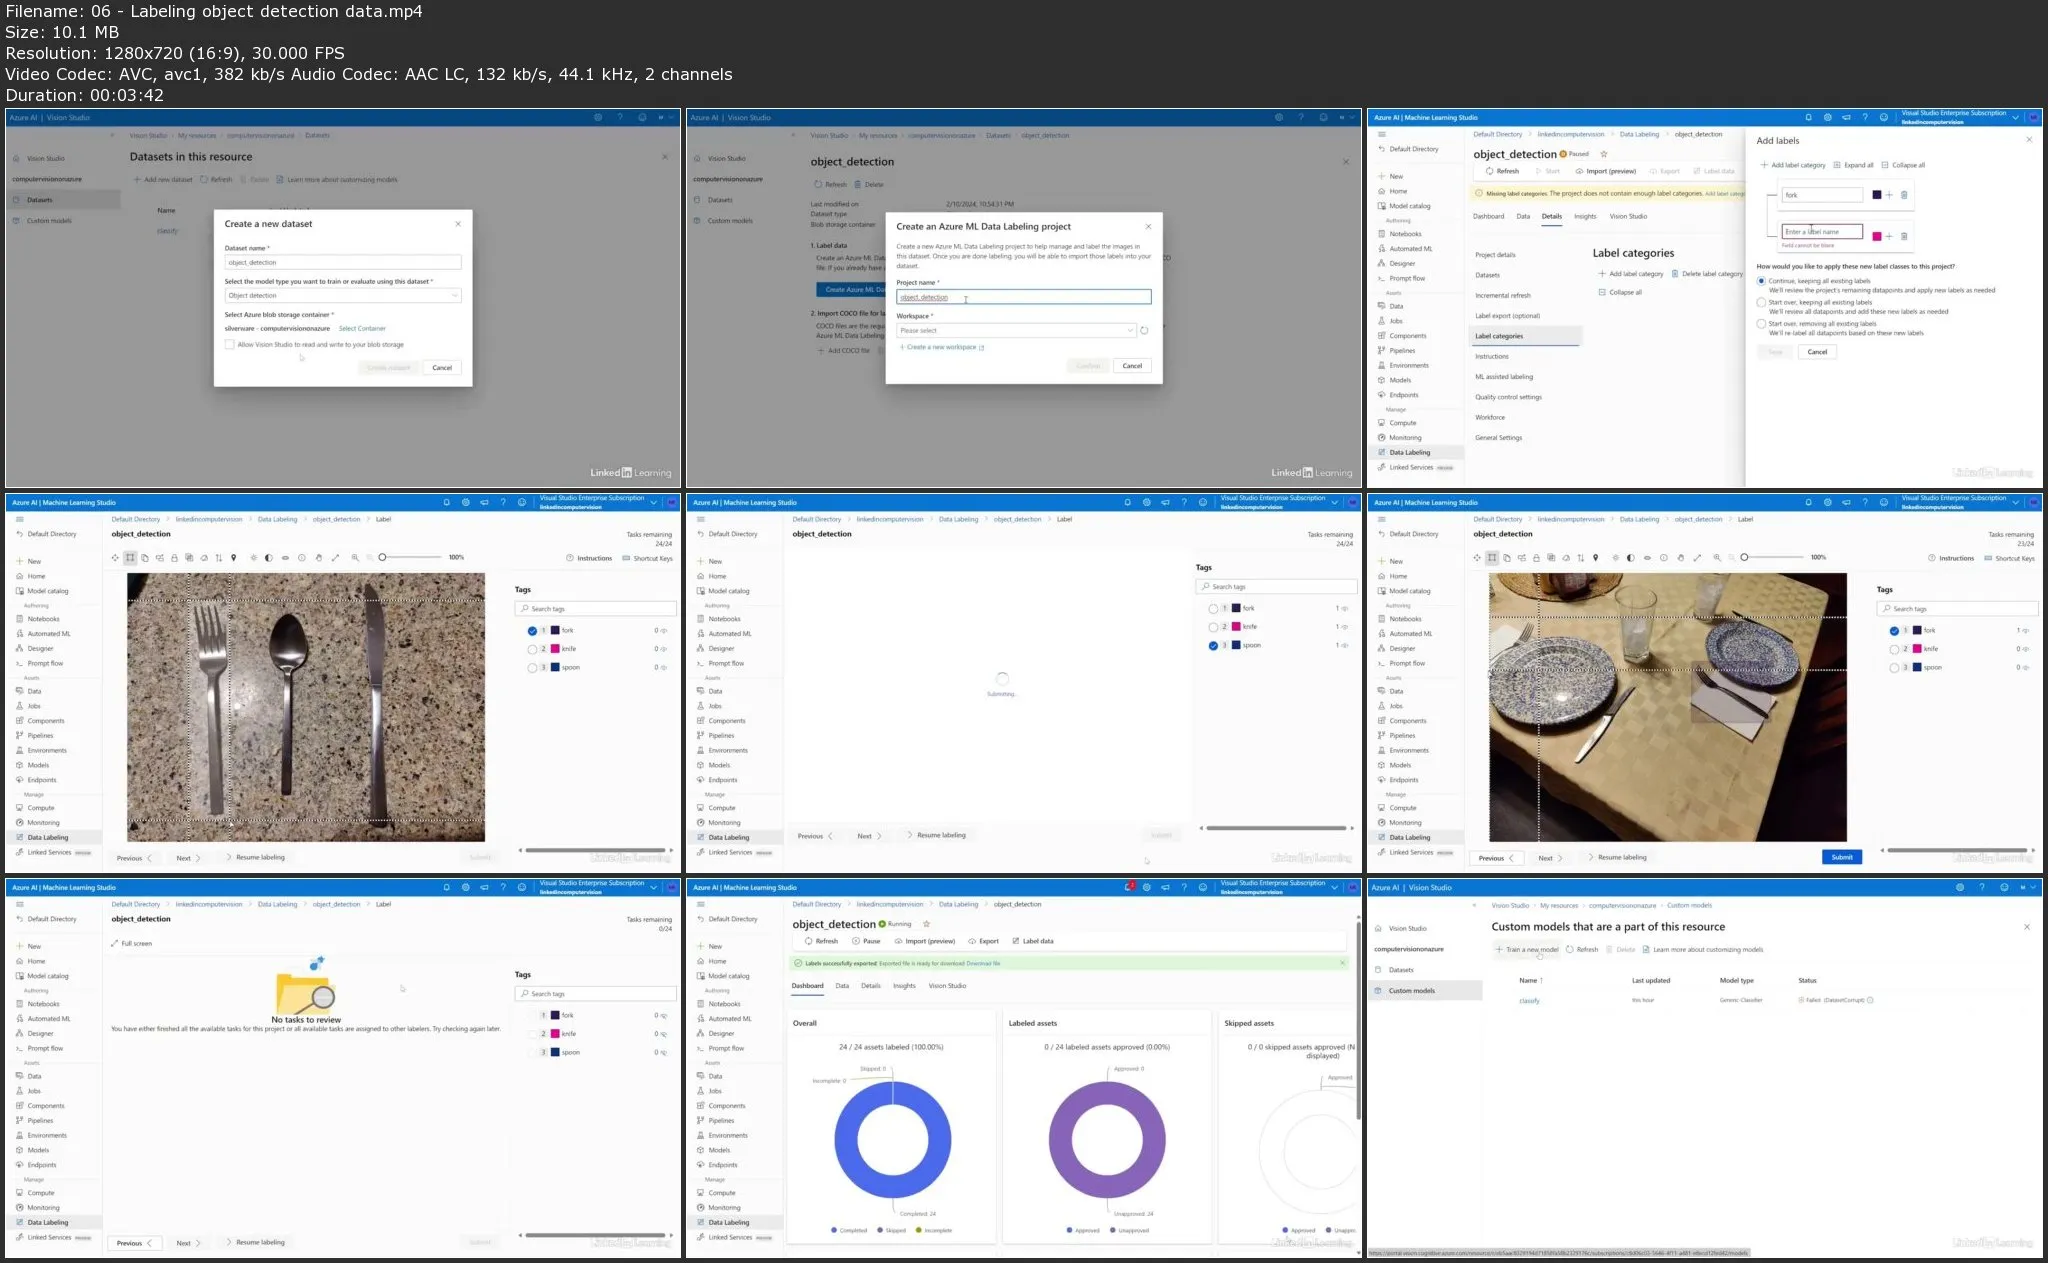
Task: Switch to Details tab in Running dashboard frame
Action: 871,986
